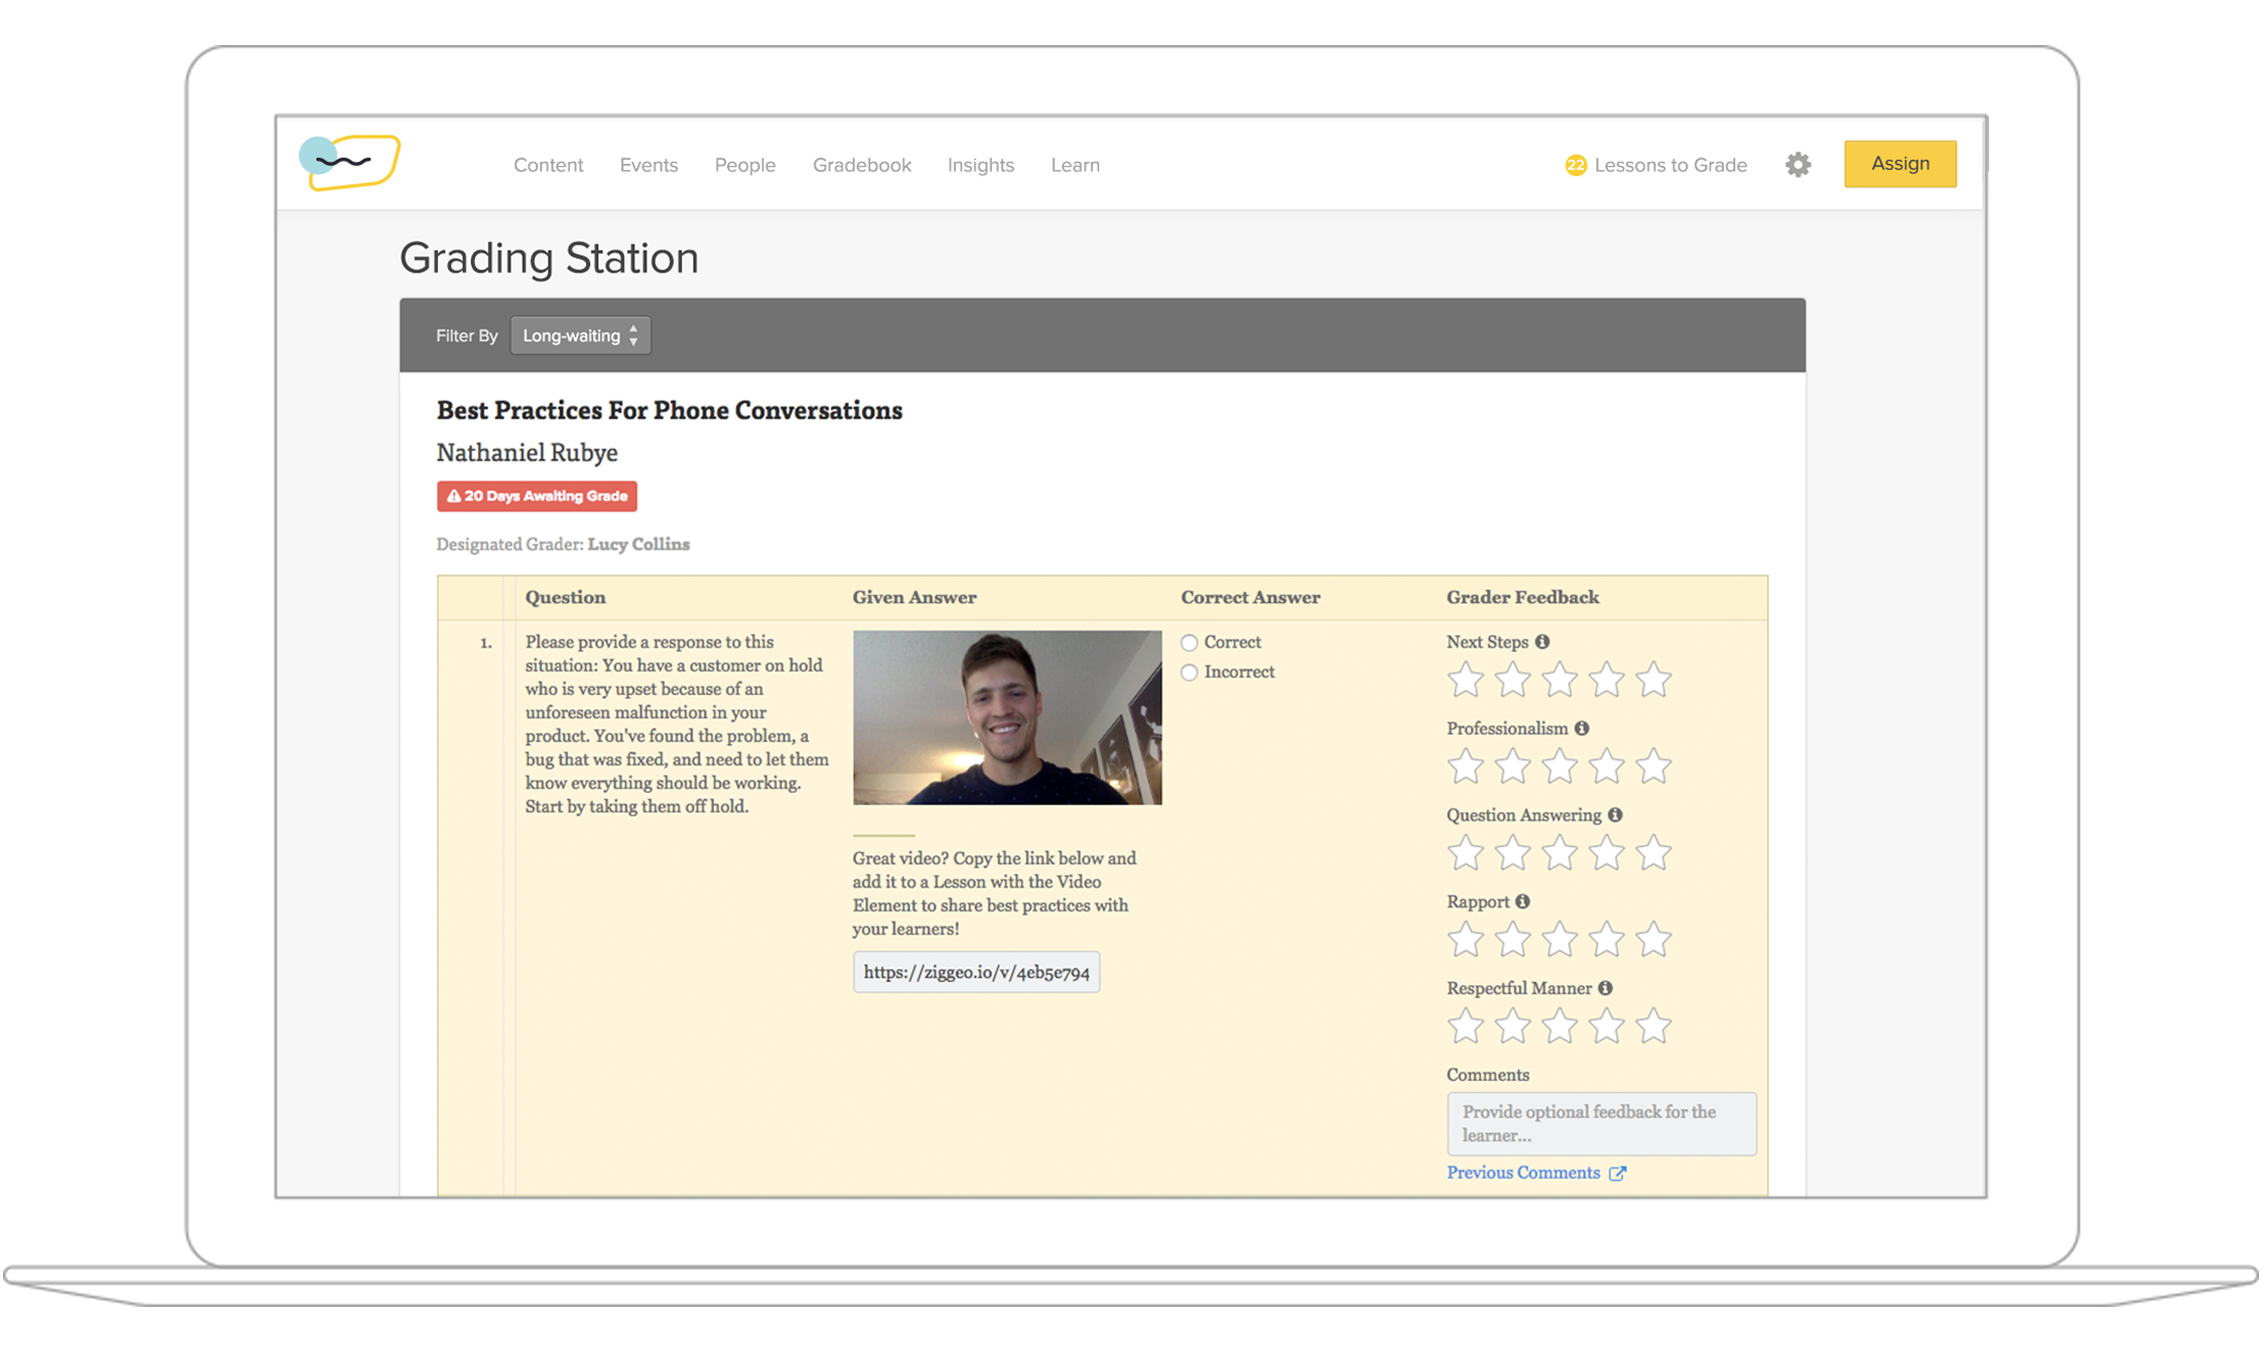The height and width of the screenshot is (1351, 2264).
Task: Click the info icon next to Professionalism
Action: [x=1581, y=728]
